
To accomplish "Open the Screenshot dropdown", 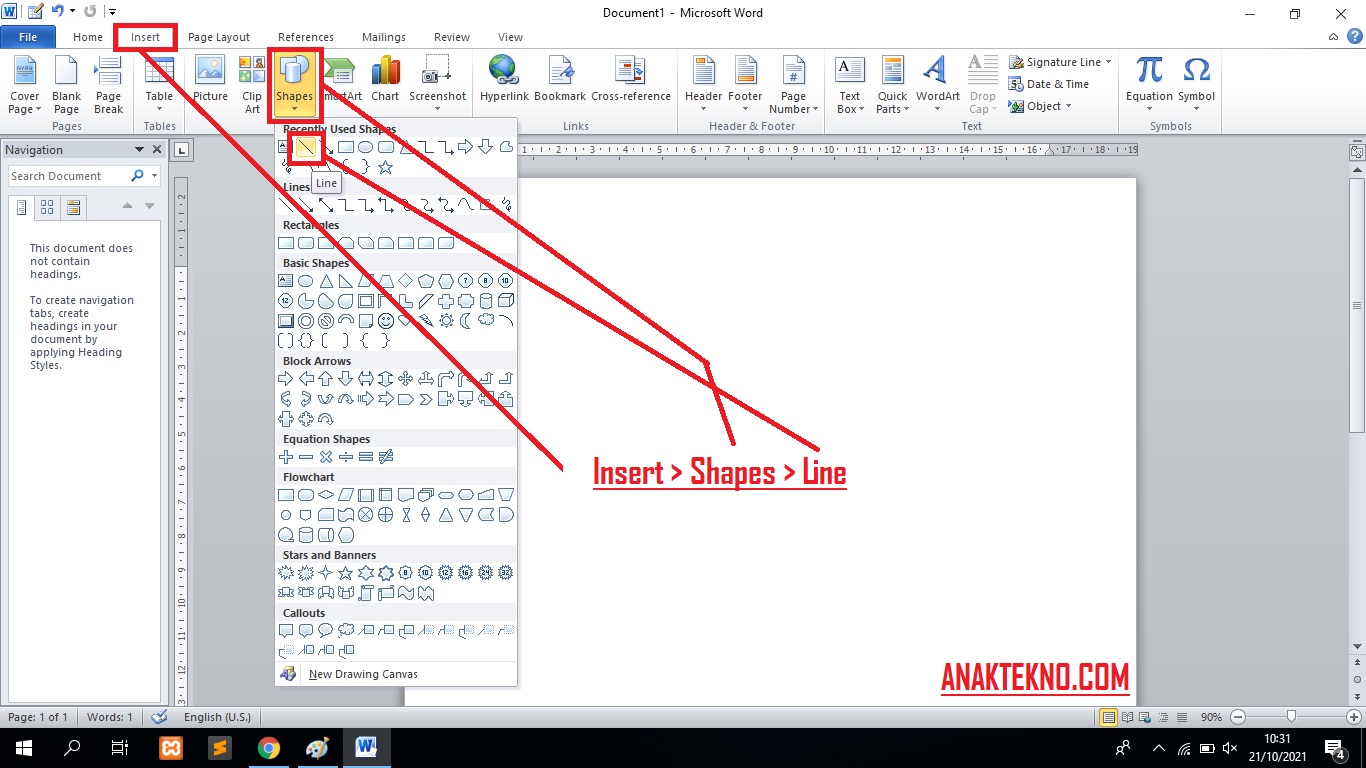I will coord(437,85).
